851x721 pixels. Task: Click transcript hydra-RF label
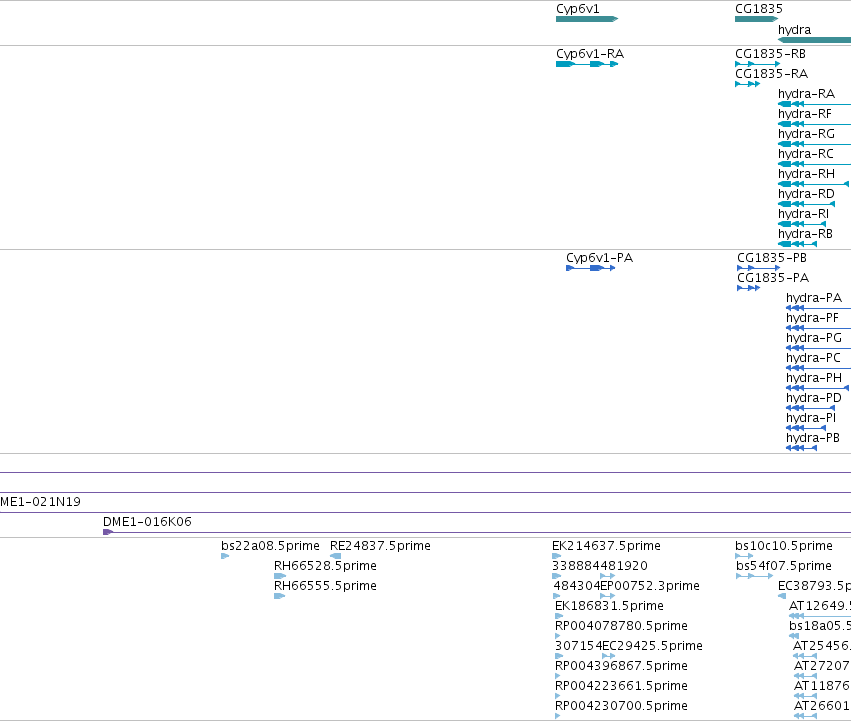click(x=804, y=114)
